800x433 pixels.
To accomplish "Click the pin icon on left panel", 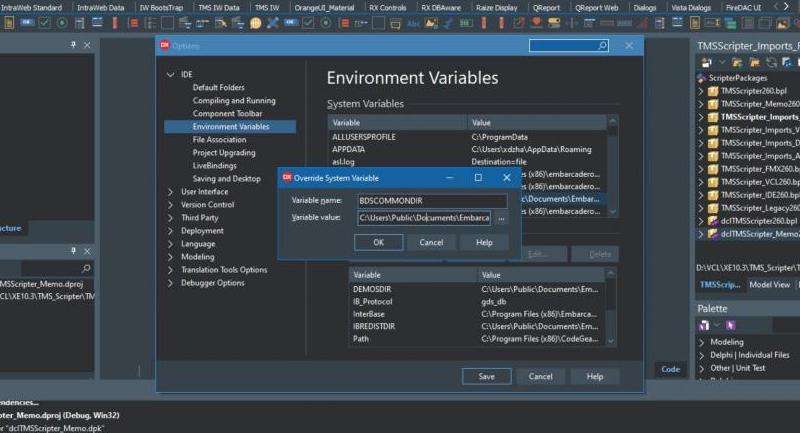I will click(72, 251).
